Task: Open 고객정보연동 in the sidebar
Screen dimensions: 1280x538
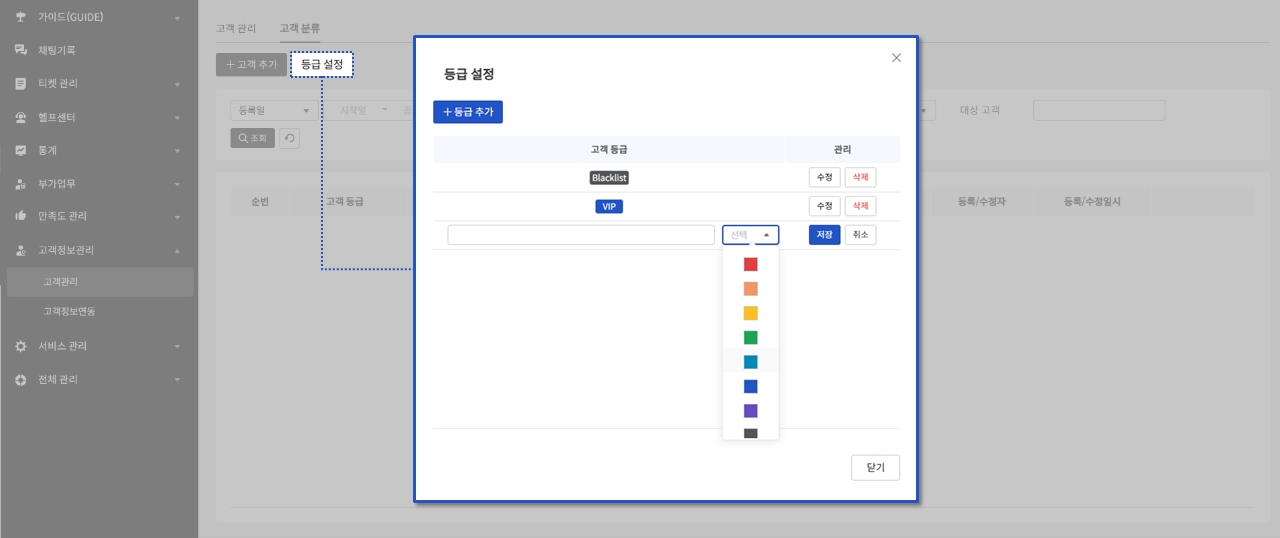Action: (x=69, y=312)
